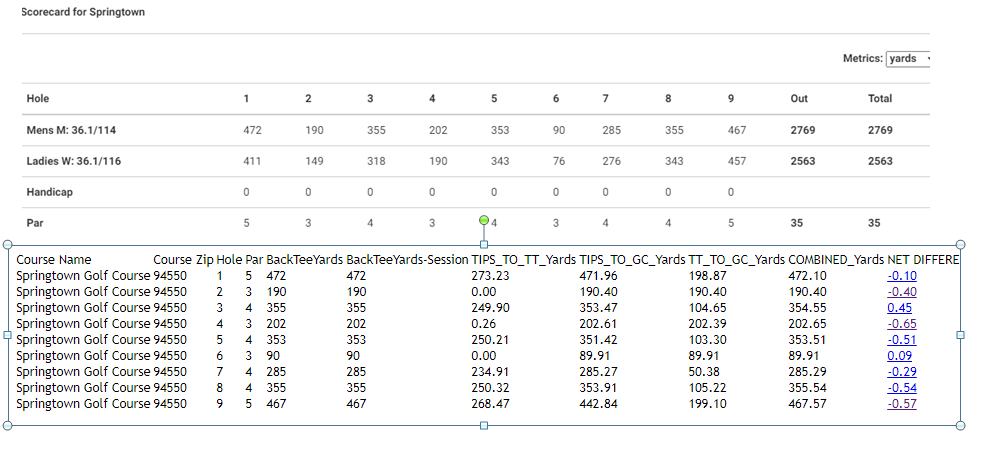982x460 pixels.
Task: Click the COMBINED_Yards column header
Action: coord(836,260)
